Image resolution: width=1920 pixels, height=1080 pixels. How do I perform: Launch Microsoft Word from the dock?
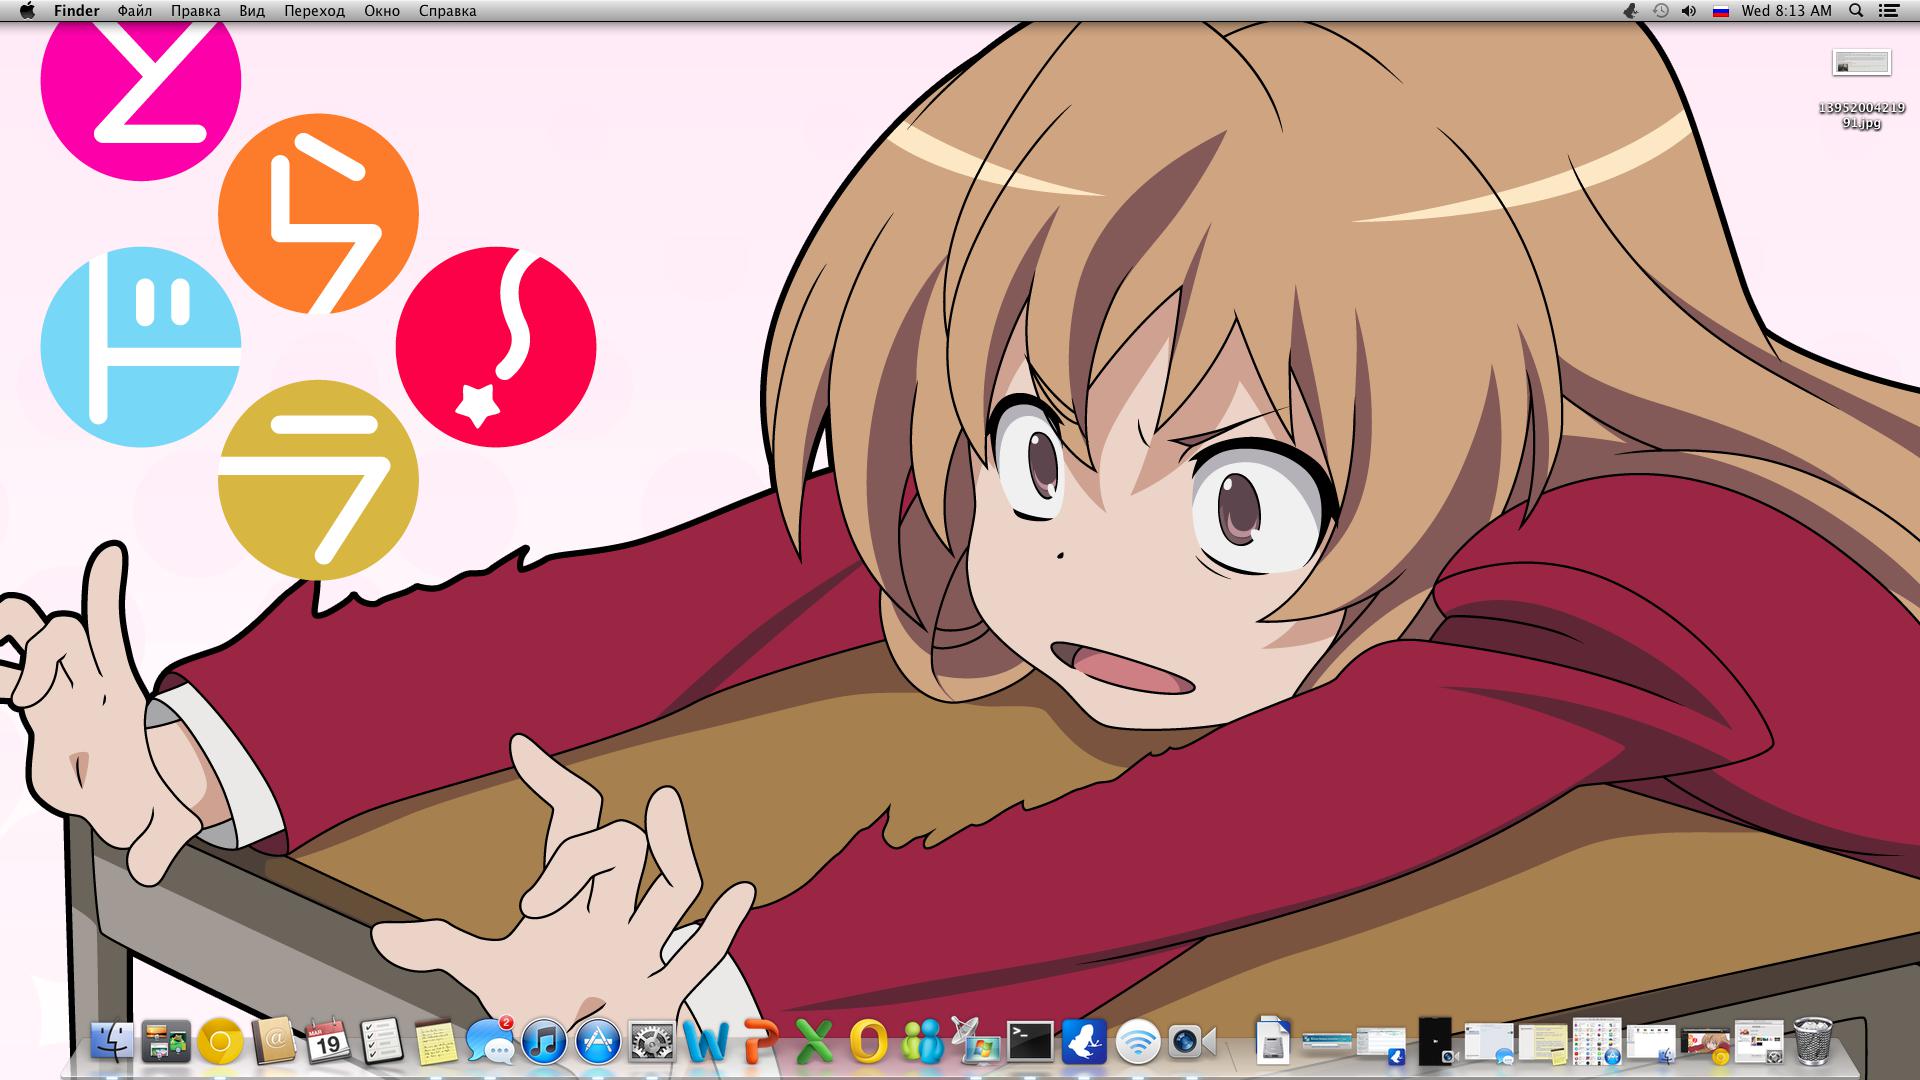[x=706, y=1043]
